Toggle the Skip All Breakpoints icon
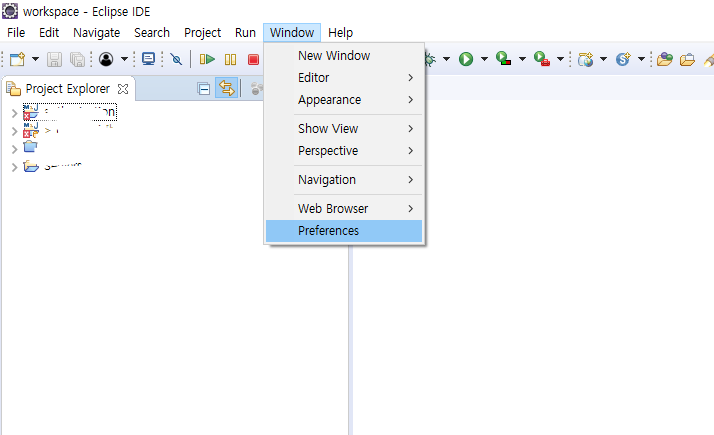This screenshot has height=435, width=714. tap(176, 59)
